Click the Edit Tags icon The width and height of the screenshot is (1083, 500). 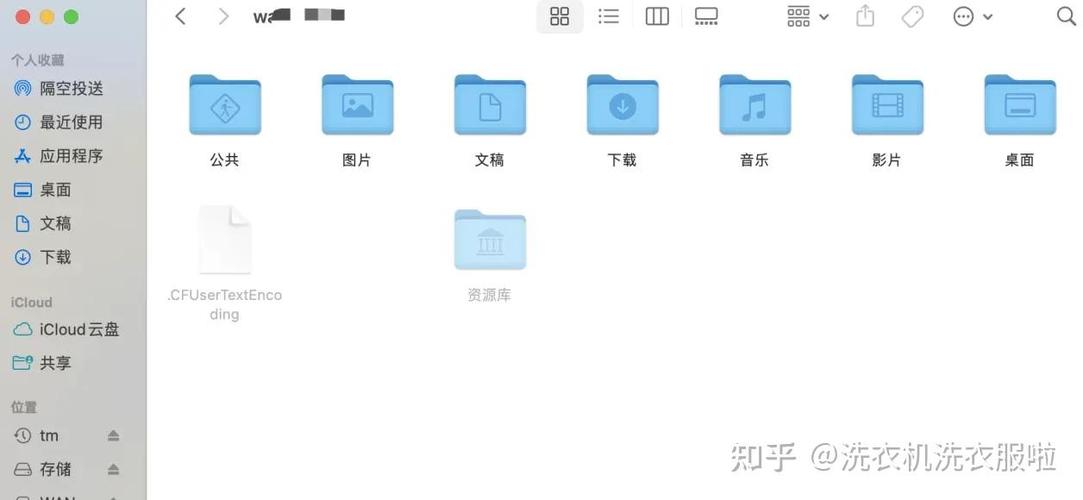click(913, 17)
